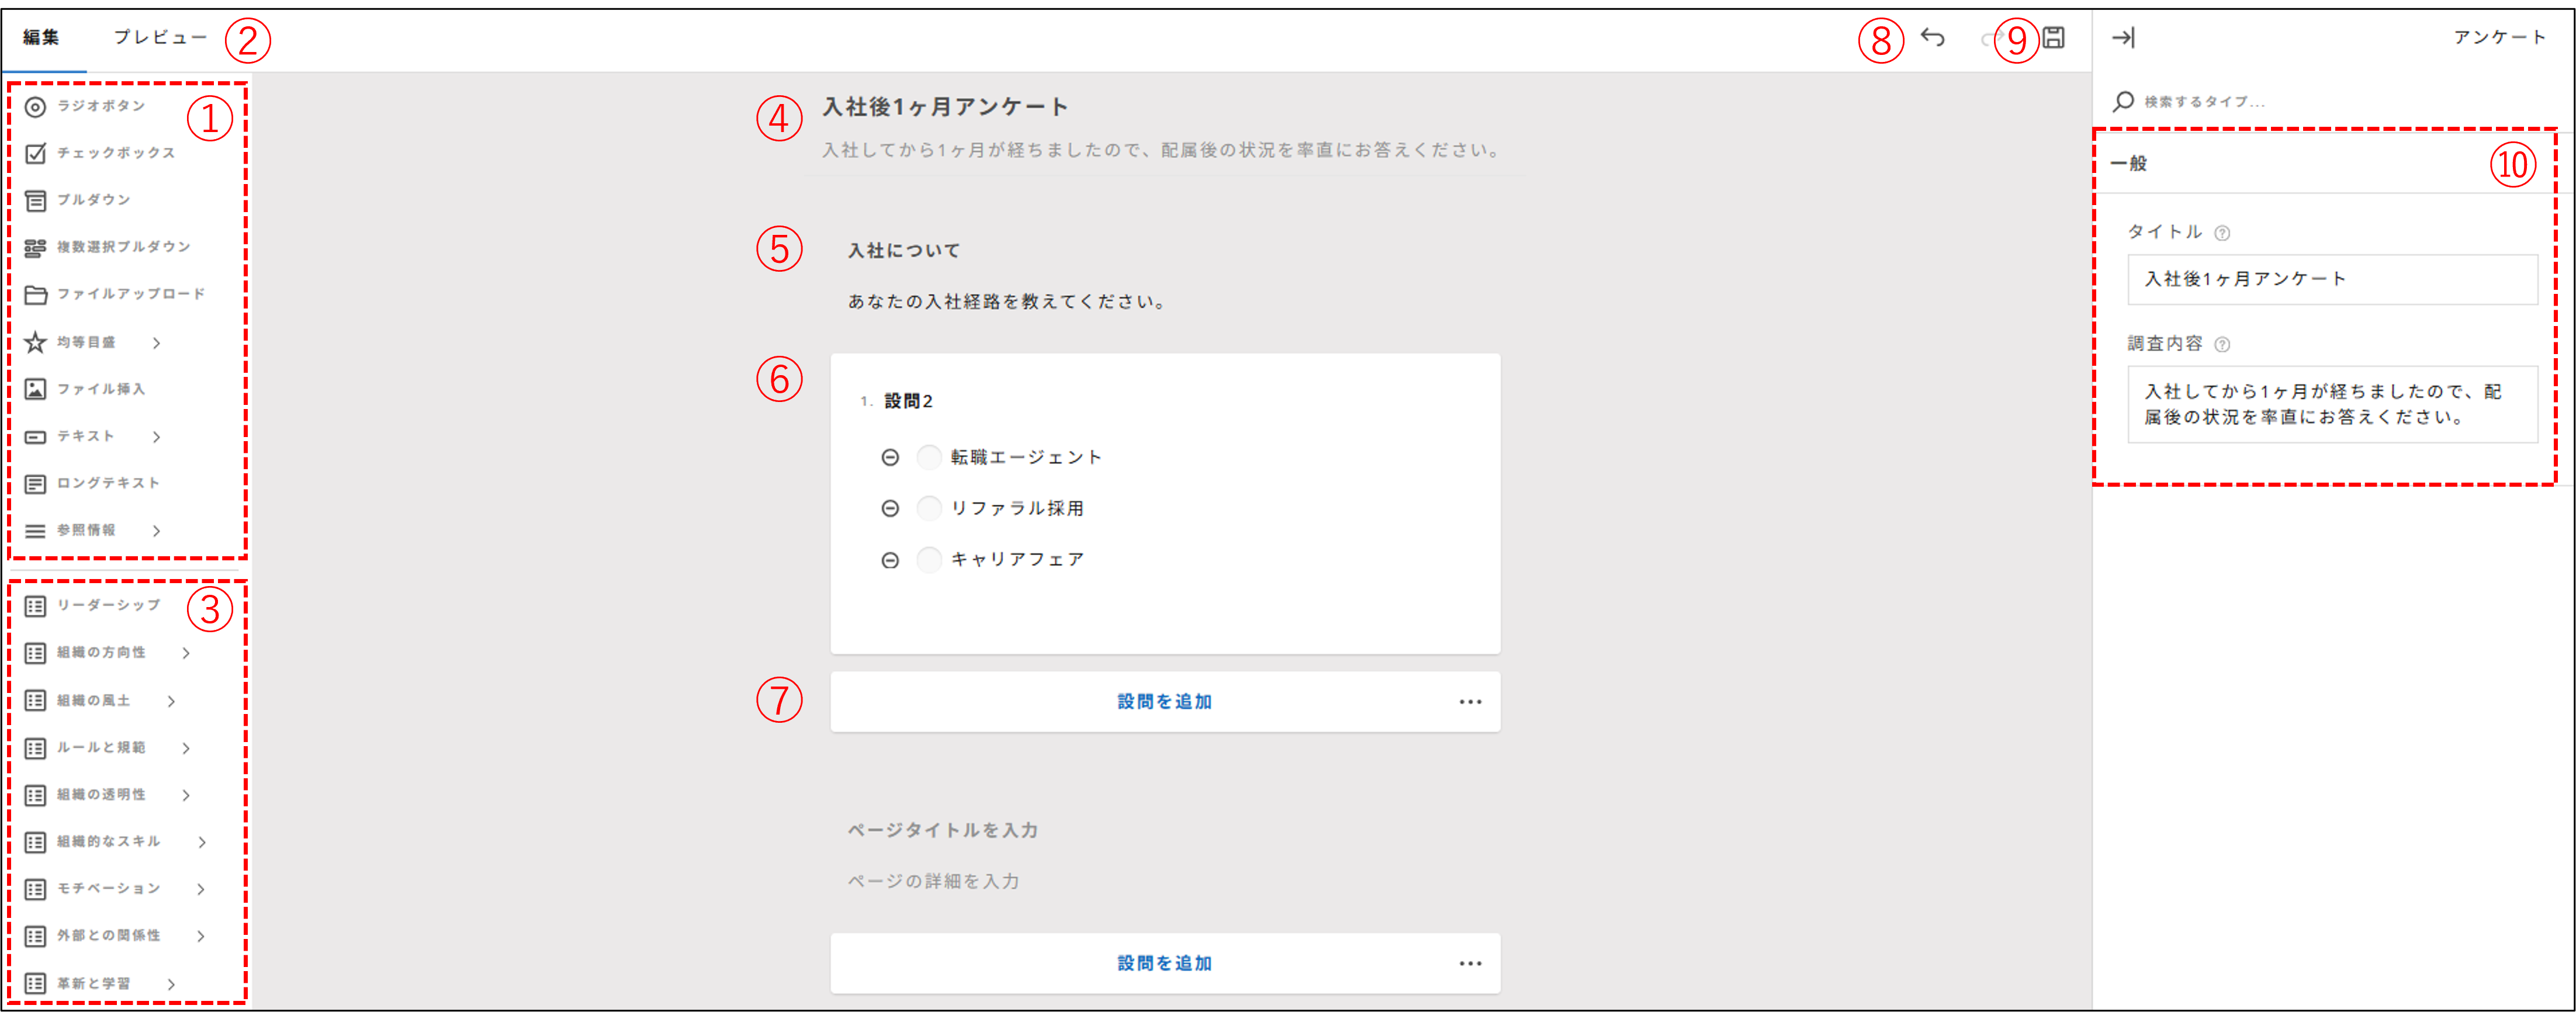Switch to the 編集 tab
Image resolution: width=2576 pixels, height=1012 pixels.
(40, 36)
